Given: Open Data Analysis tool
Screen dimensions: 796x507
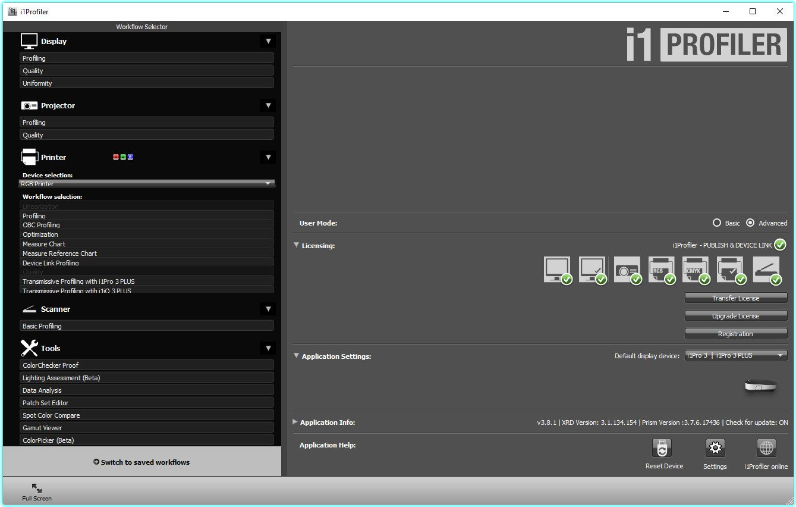Looking at the screenshot, I should point(147,390).
